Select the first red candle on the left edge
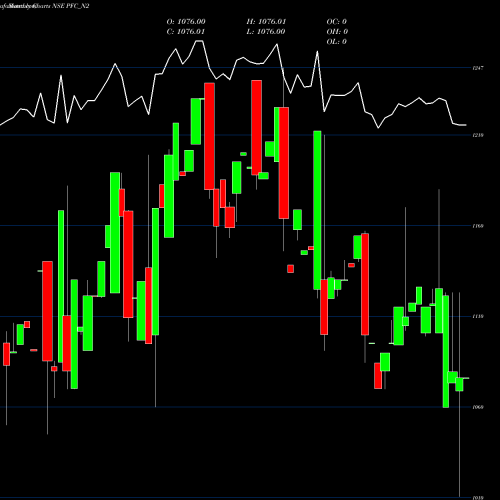500x500 pixels. pos(7,354)
